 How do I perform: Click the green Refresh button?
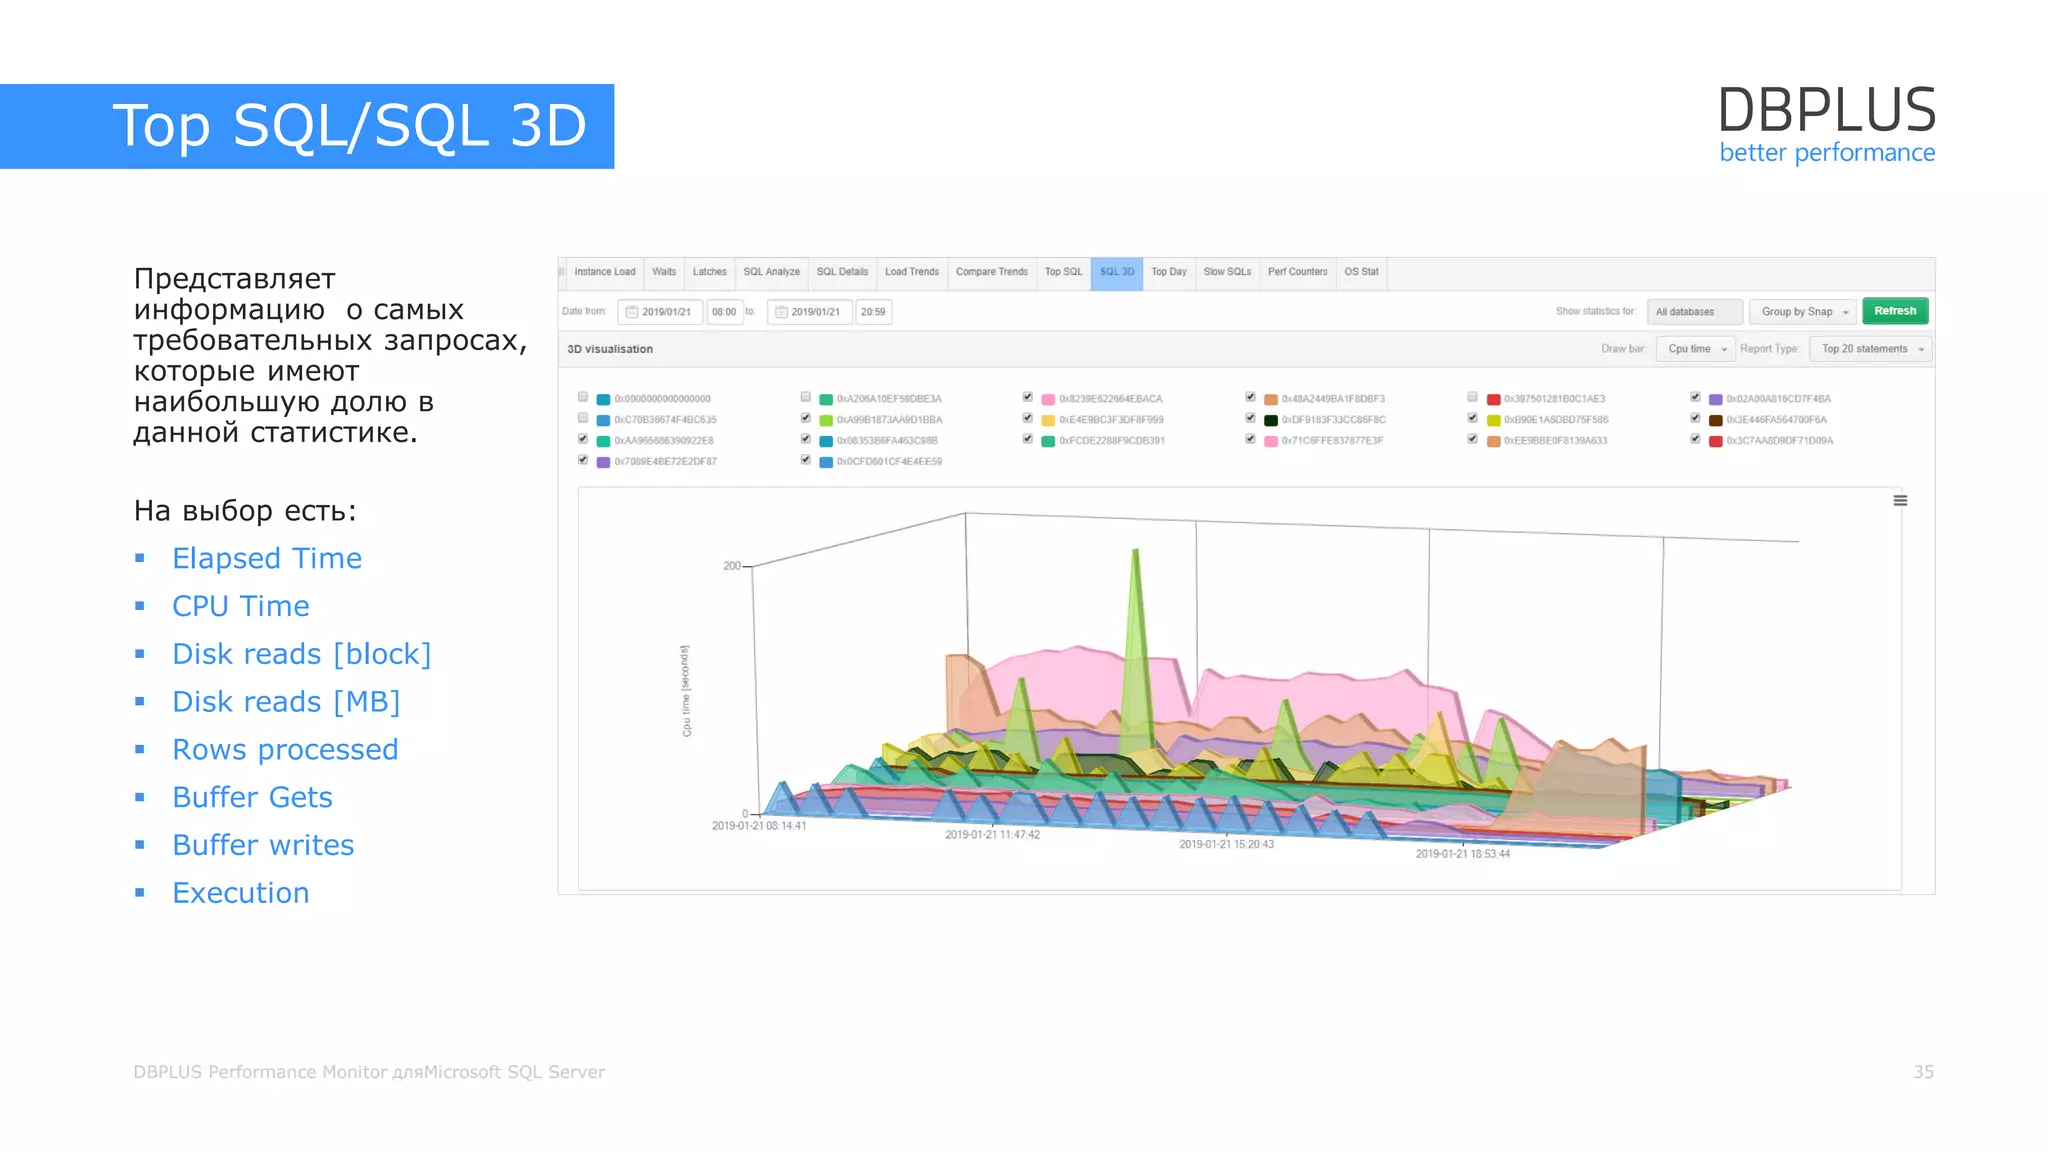click(1895, 311)
